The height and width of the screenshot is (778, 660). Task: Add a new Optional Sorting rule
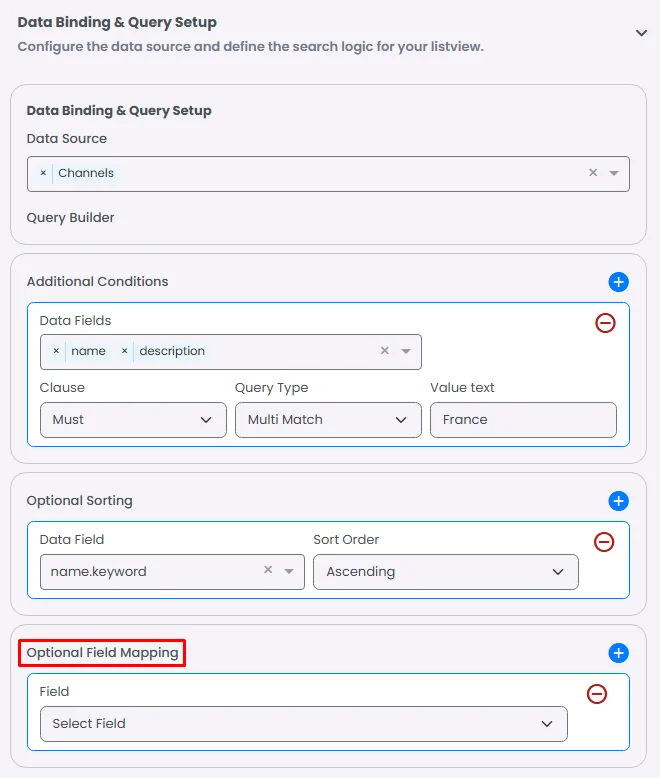618,501
